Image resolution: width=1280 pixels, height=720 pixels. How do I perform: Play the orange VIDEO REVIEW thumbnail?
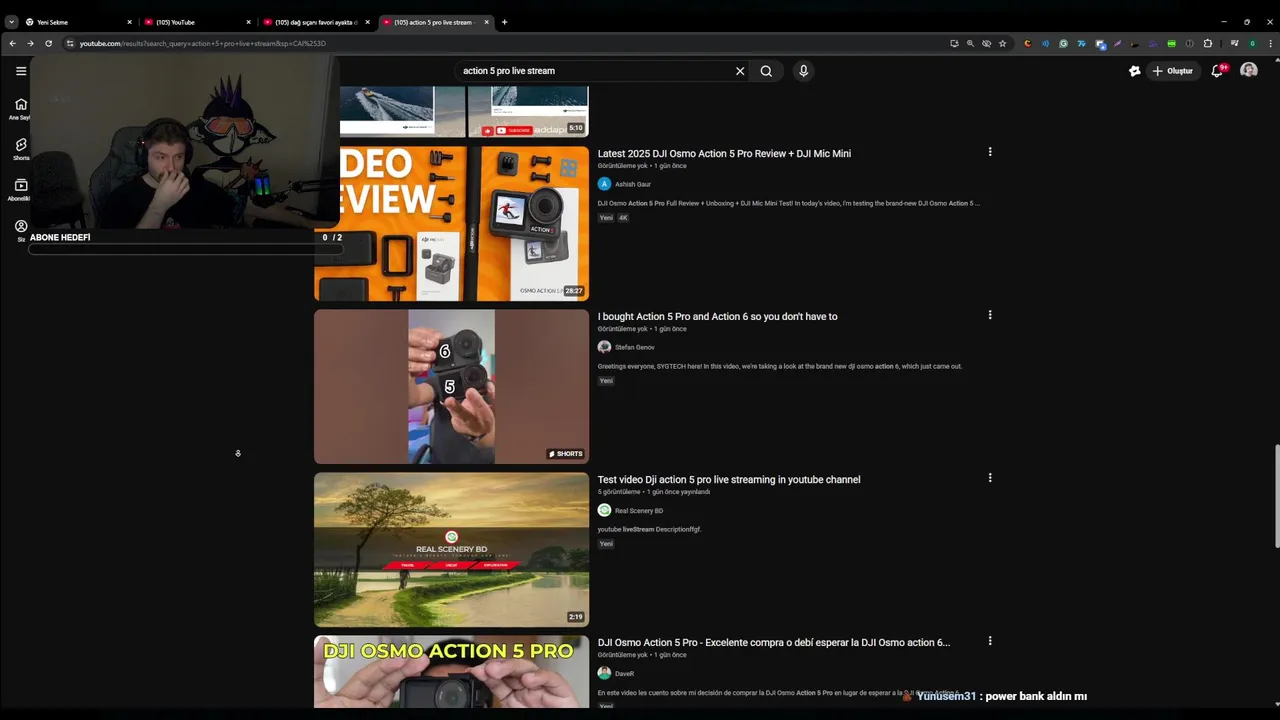[451, 224]
